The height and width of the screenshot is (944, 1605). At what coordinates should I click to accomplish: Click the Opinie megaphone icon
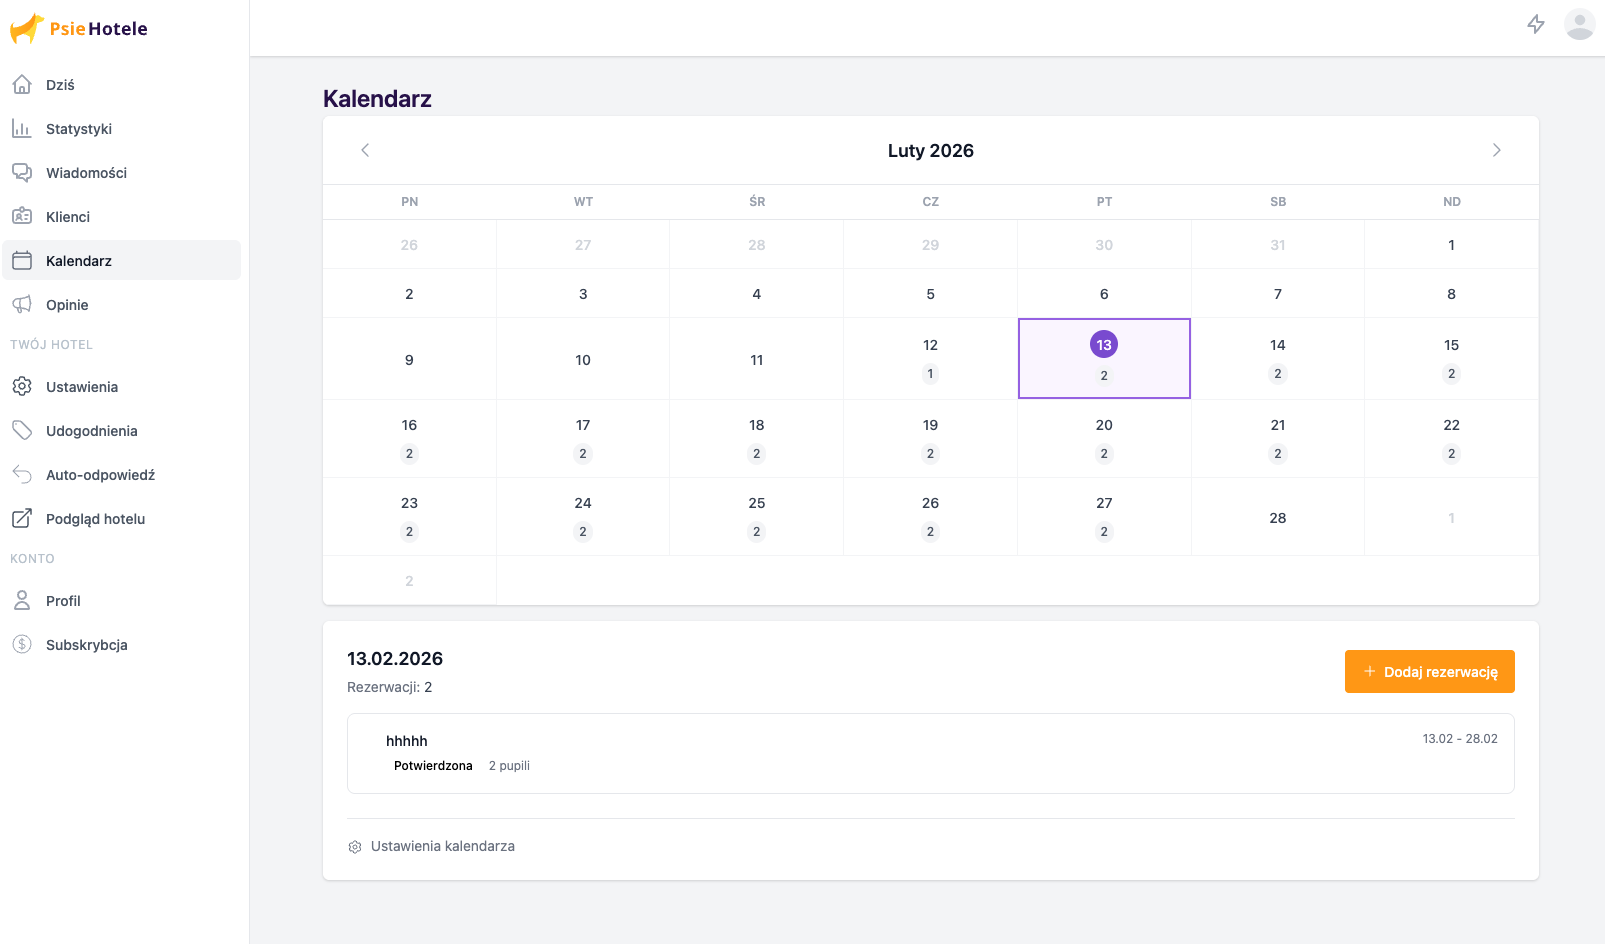pos(22,305)
